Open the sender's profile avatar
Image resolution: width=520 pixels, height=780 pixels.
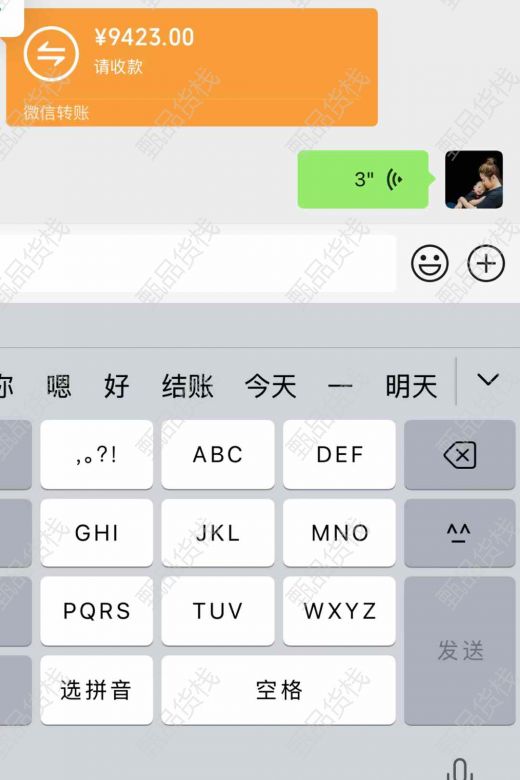pos(474,180)
